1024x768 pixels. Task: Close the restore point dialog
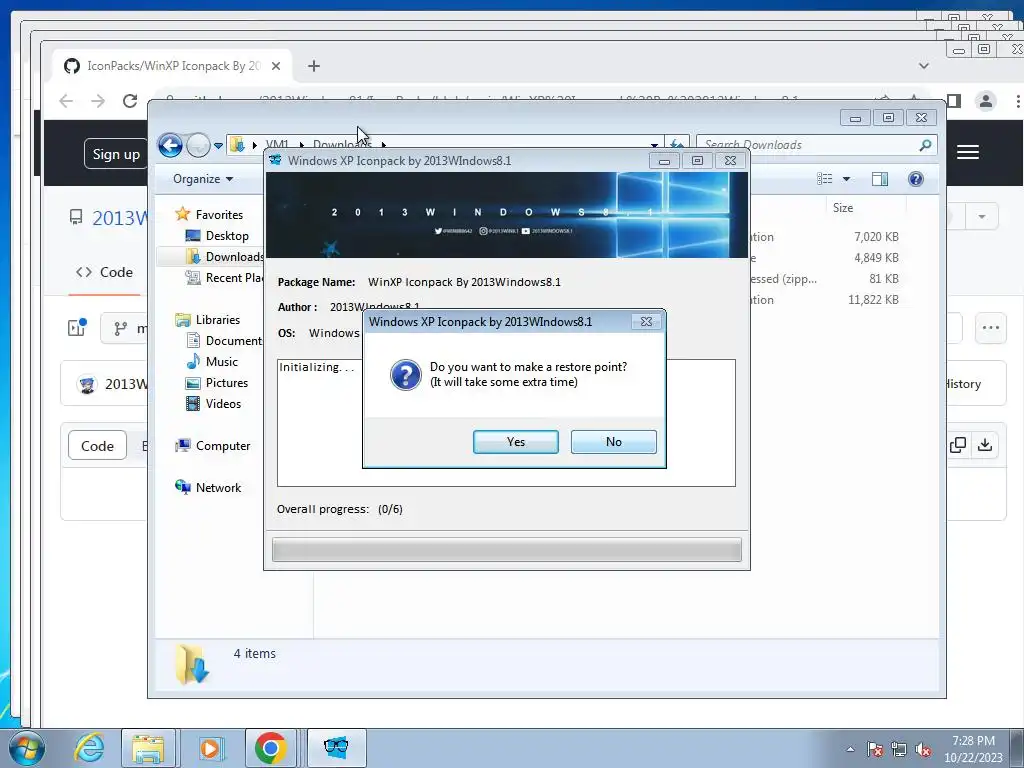646,321
